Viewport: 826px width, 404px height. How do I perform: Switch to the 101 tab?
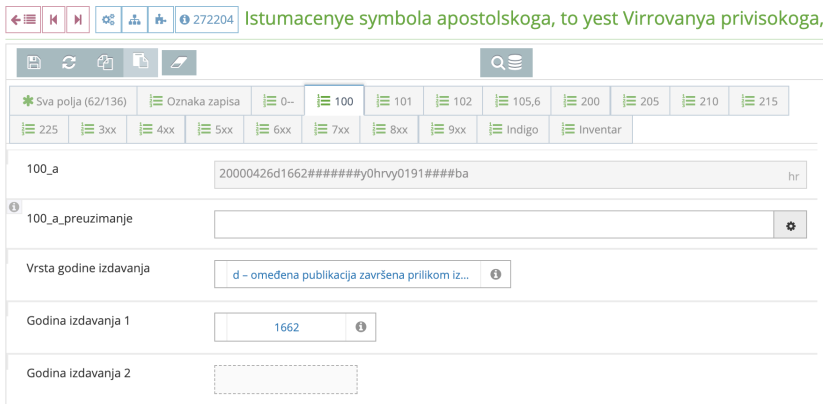pyautogui.click(x=394, y=101)
